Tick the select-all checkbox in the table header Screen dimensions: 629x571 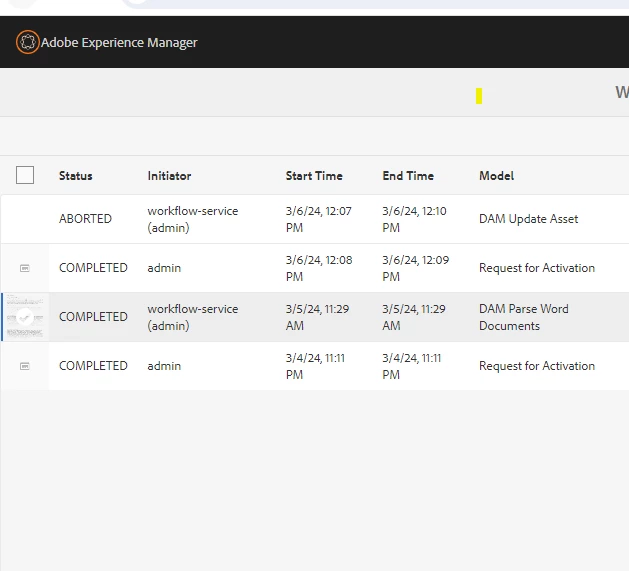25,175
